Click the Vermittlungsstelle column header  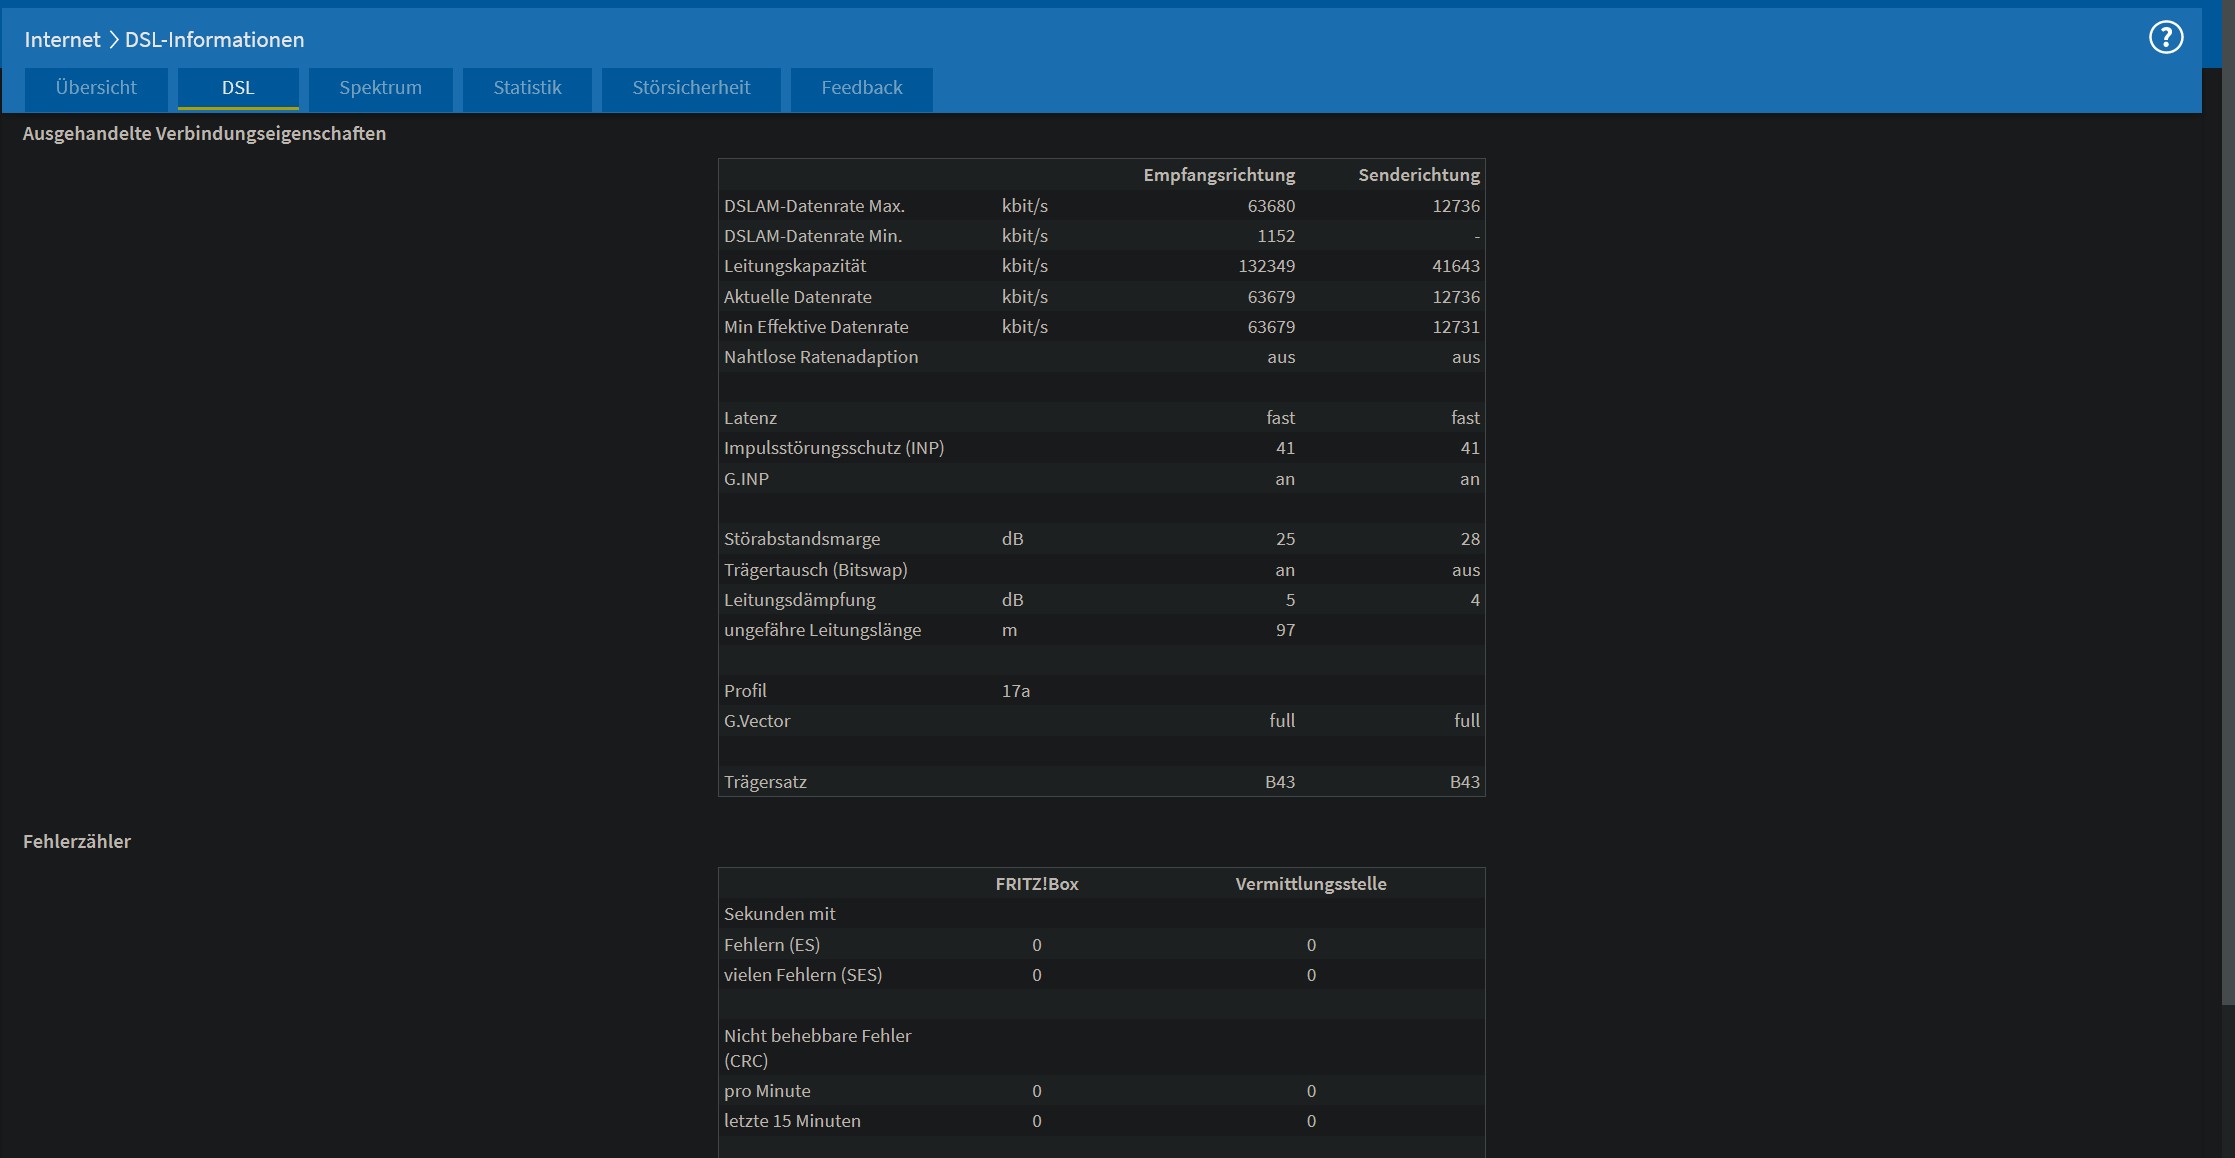(x=1310, y=884)
